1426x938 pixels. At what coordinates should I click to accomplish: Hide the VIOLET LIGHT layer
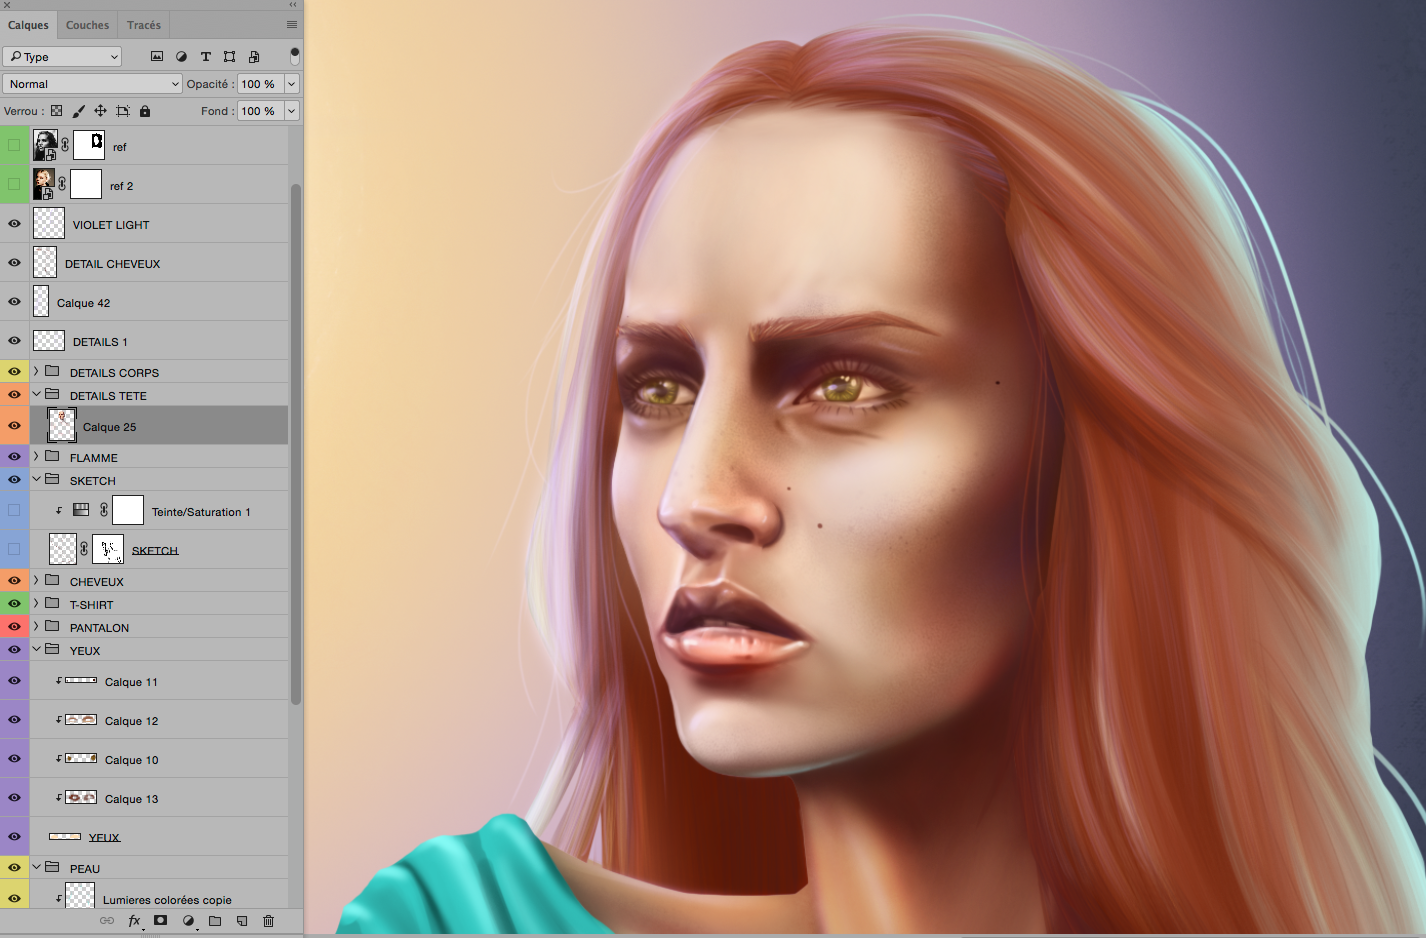(14, 224)
